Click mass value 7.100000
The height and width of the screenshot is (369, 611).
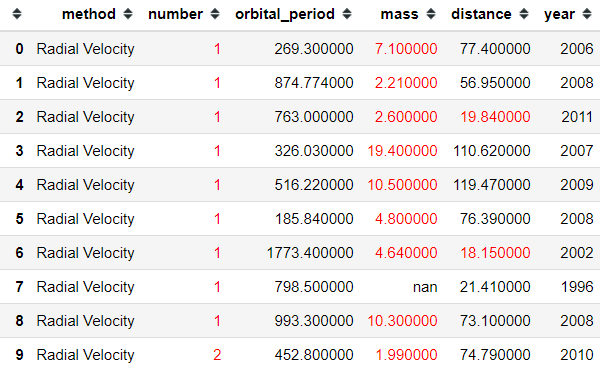click(x=406, y=49)
